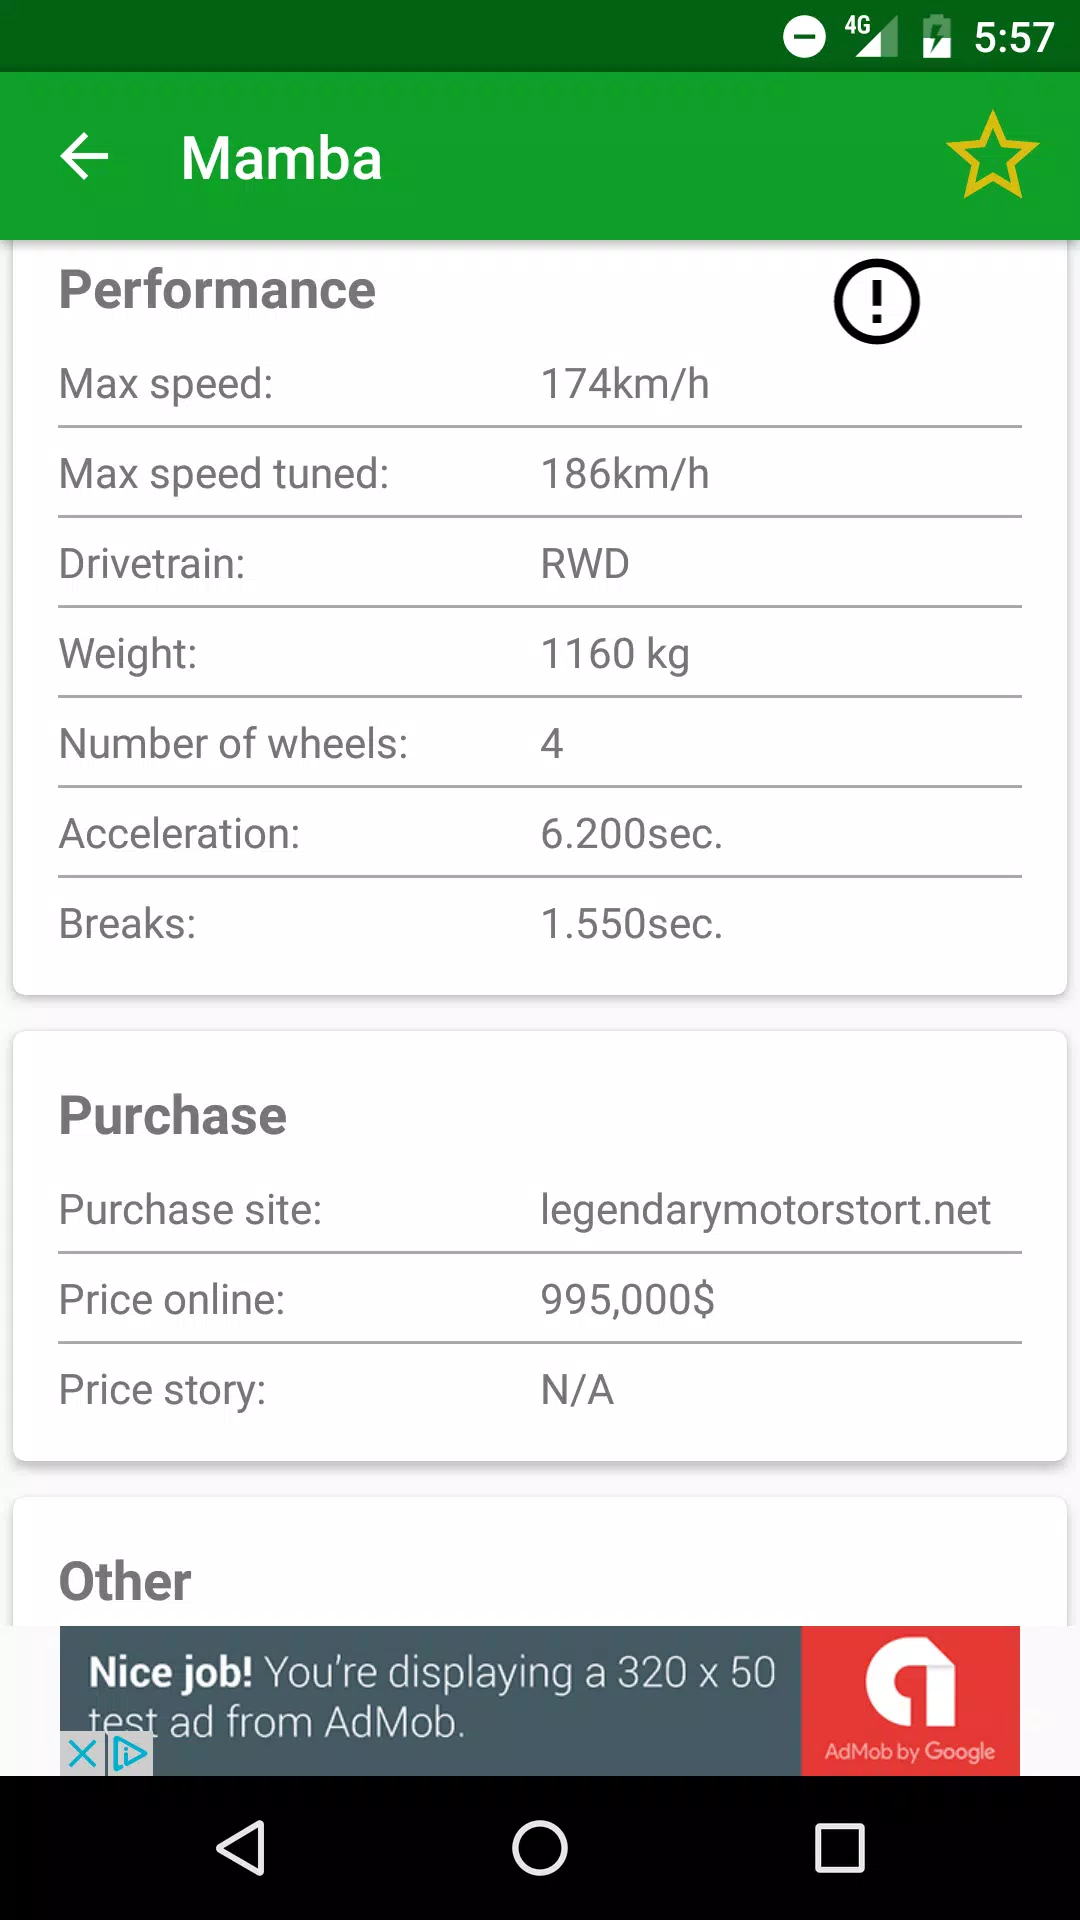Tap the Mamba title in header
1080x1920 pixels.
tap(281, 158)
